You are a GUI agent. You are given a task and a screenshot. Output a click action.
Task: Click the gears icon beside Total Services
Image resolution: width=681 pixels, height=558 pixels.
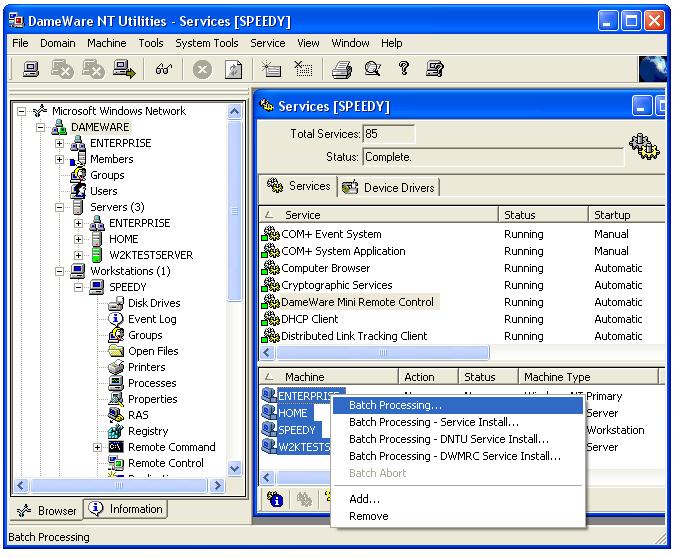644,146
